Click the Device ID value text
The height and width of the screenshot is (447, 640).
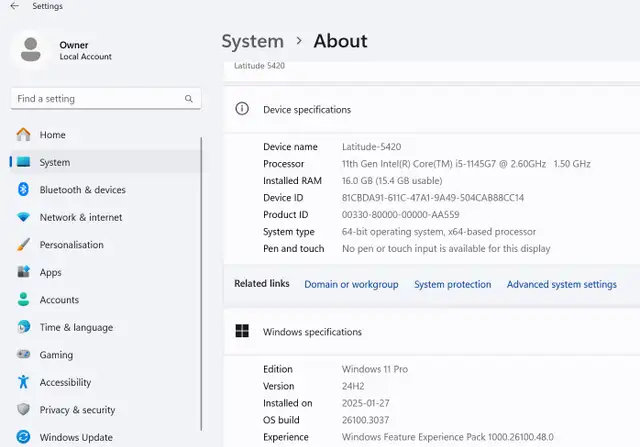pos(433,198)
